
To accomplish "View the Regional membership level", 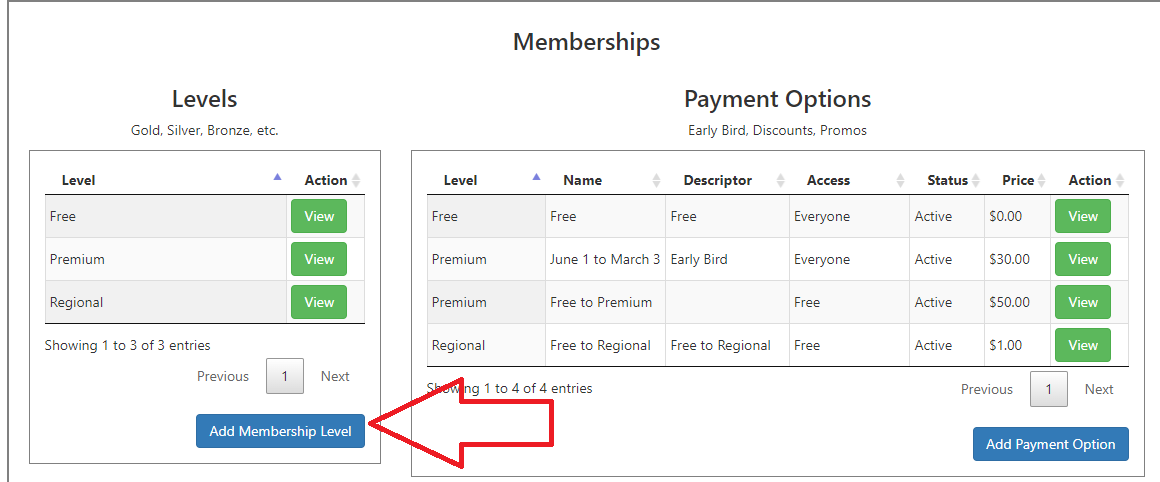I will 319,302.
